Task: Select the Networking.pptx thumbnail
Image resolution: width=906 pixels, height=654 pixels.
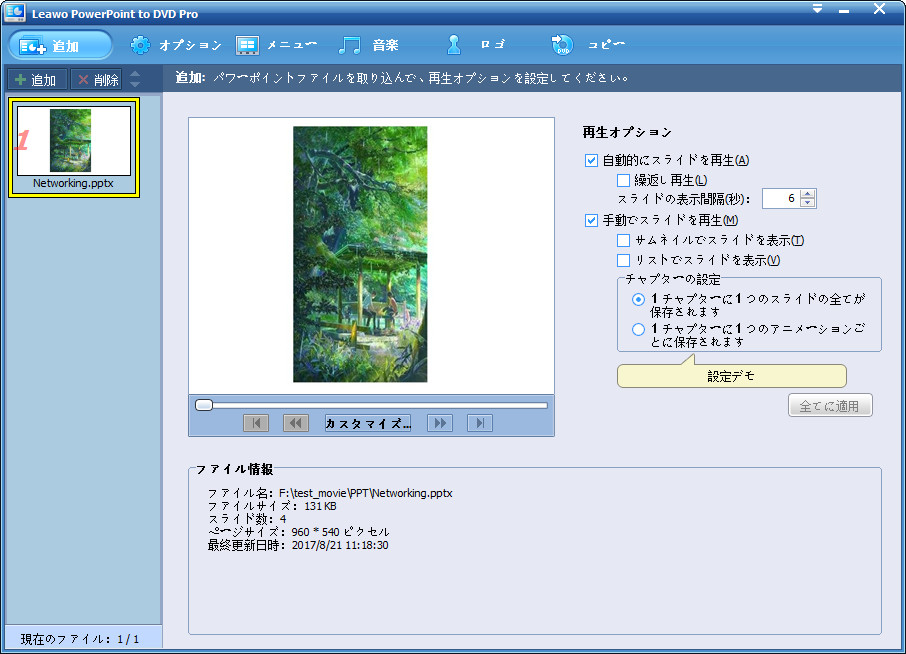Action: pyautogui.click(x=74, y=147)
